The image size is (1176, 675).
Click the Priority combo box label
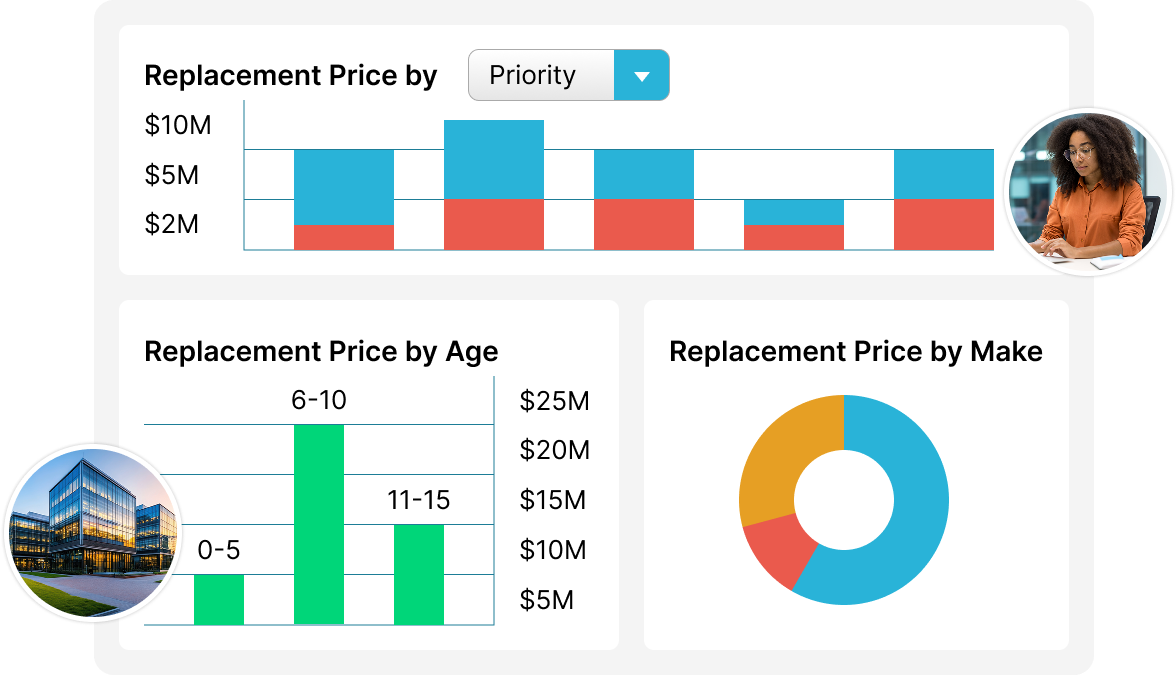pos(533,76)
